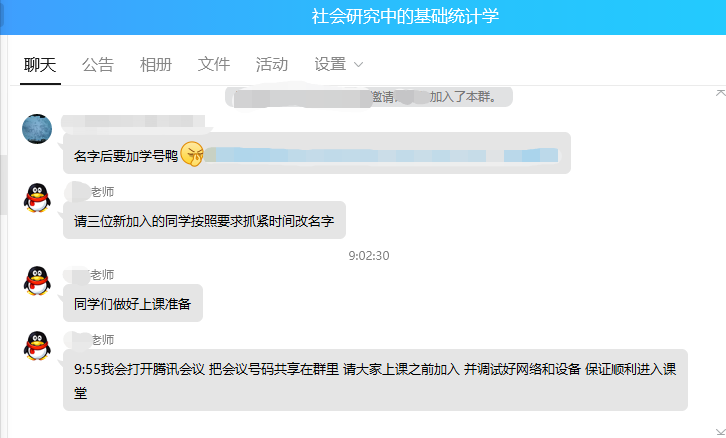Click the blue circular user avatar

pyautogui.click(x=37, y=129)
